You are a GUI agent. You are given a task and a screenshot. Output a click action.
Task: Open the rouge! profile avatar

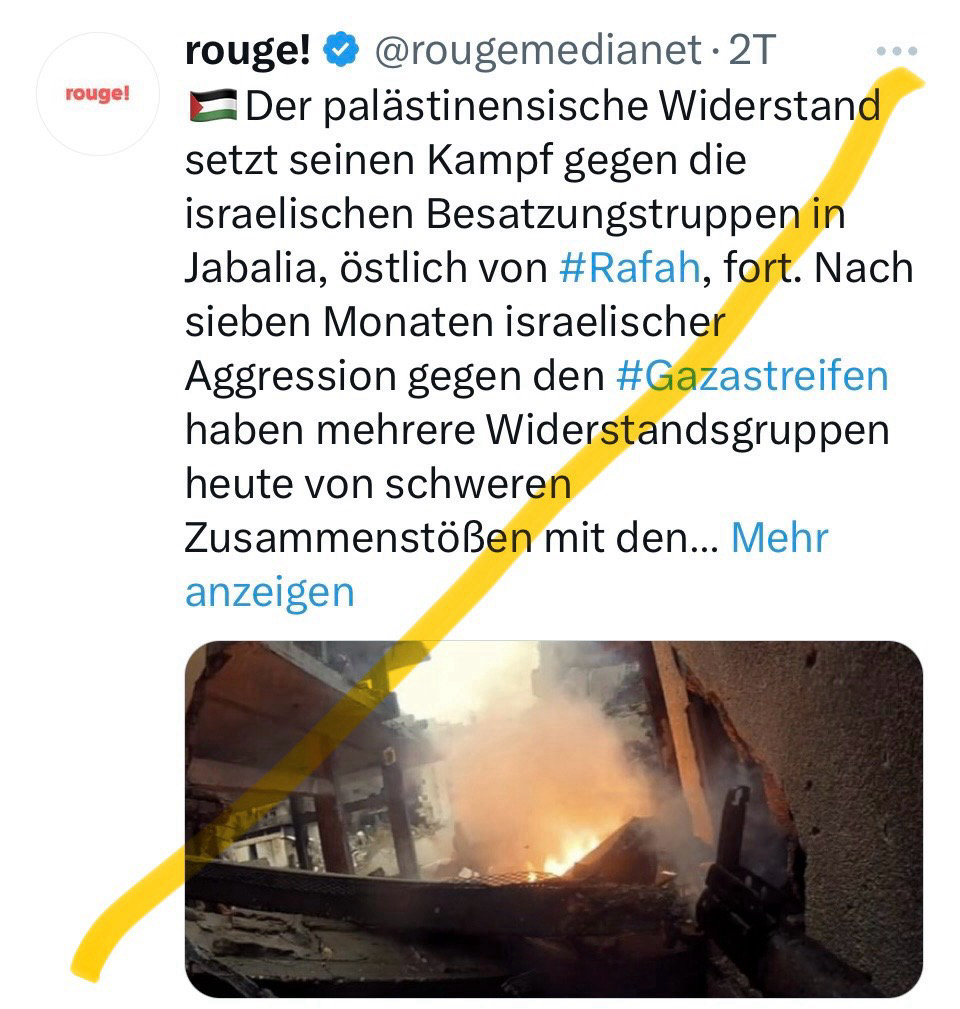point(98,94)
